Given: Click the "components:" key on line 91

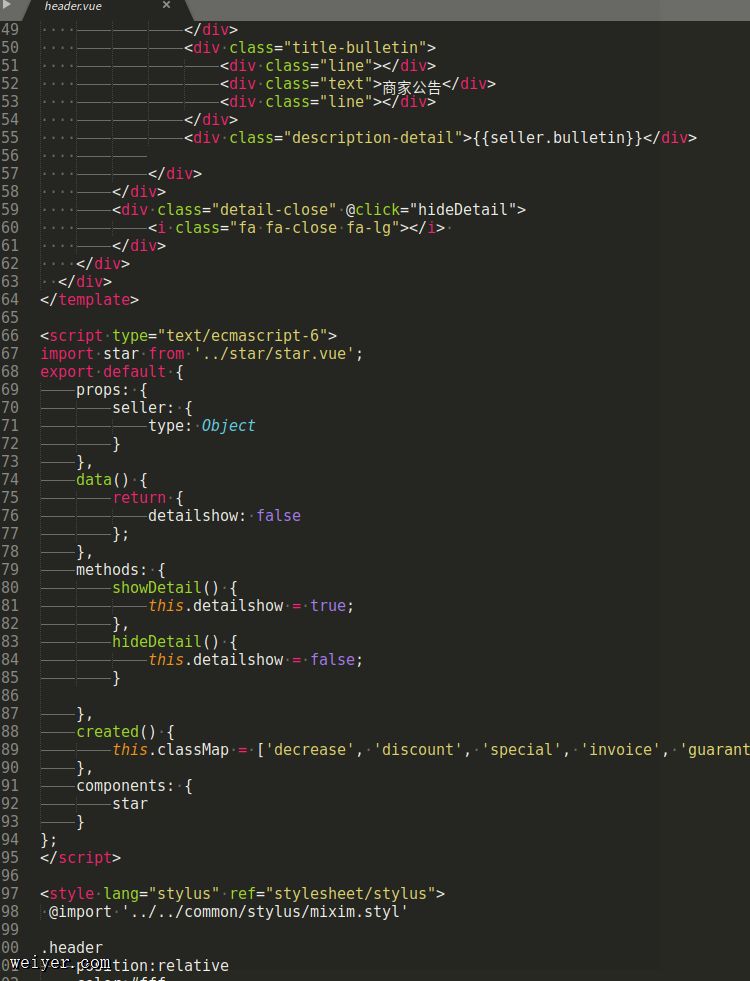Looking at the screenshot, I should [x=125, y=786].
